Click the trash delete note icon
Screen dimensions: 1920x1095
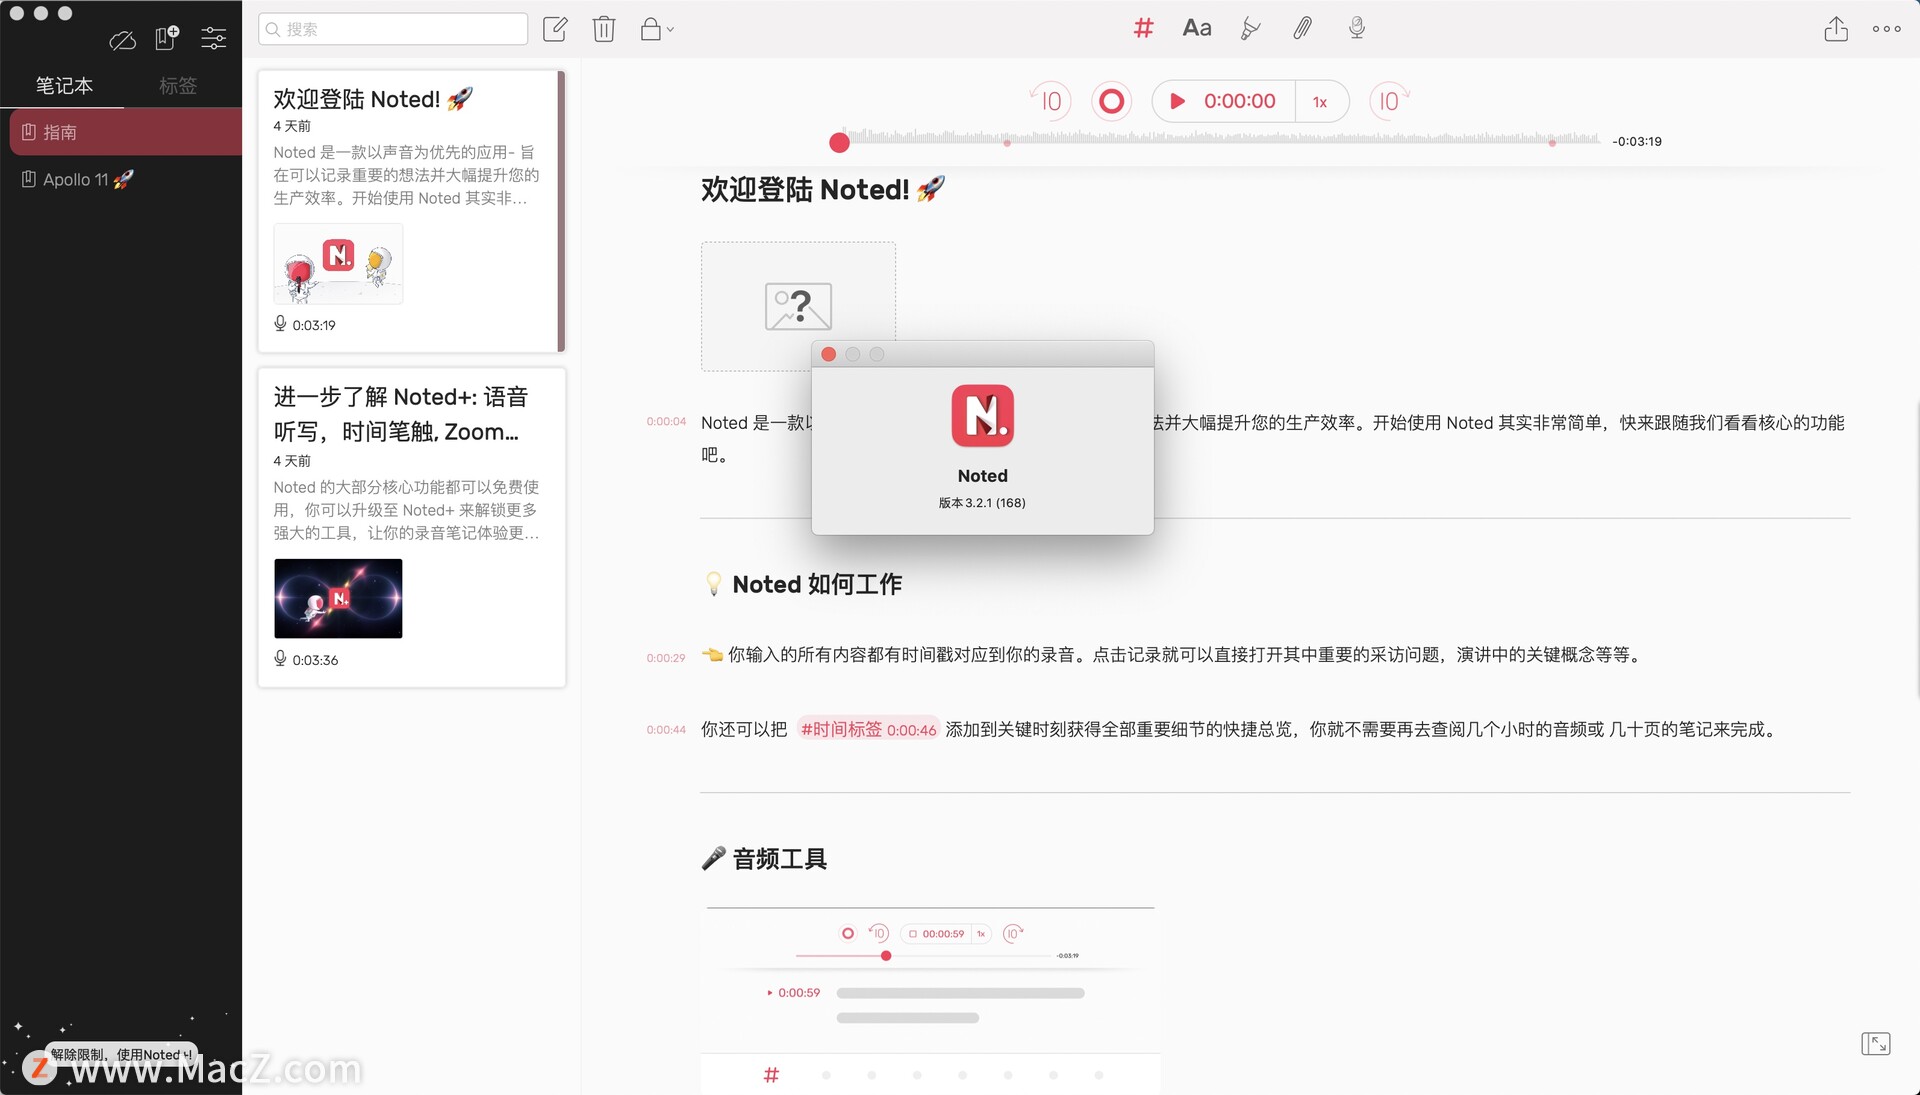pyautogui.click(x=604, y=29)
